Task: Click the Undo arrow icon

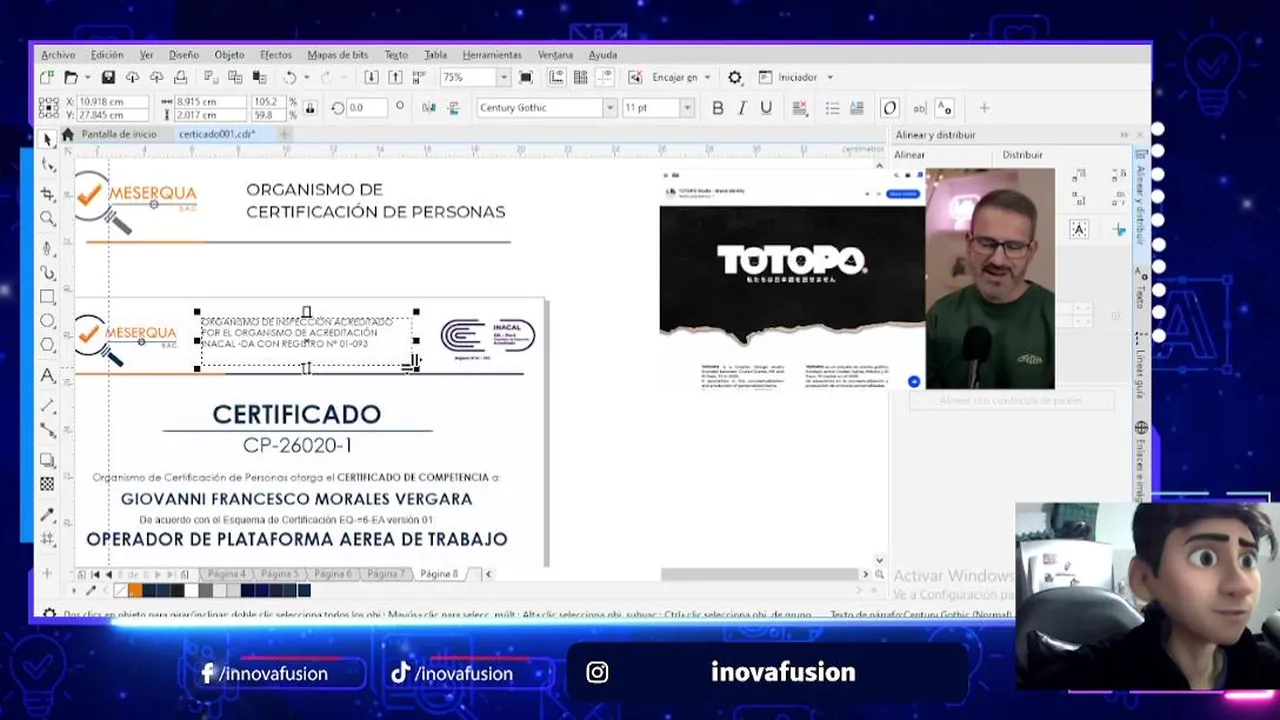Action: (x=290, y=77)
